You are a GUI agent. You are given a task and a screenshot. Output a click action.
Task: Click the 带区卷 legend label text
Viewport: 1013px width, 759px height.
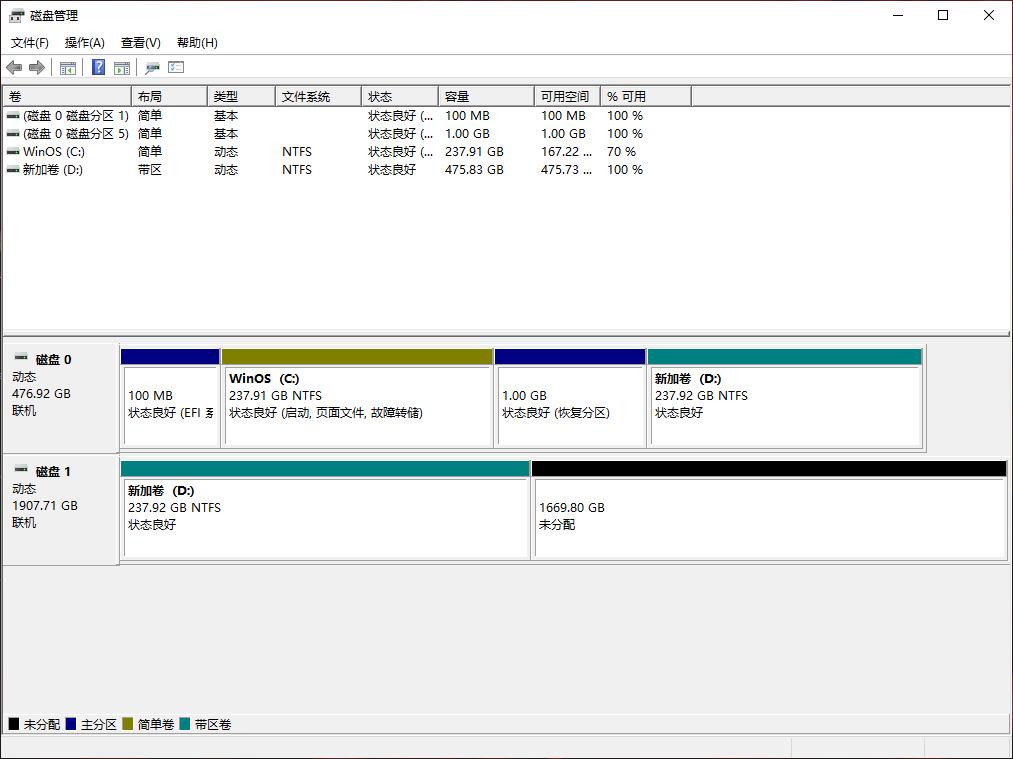(x=213, y=725)
